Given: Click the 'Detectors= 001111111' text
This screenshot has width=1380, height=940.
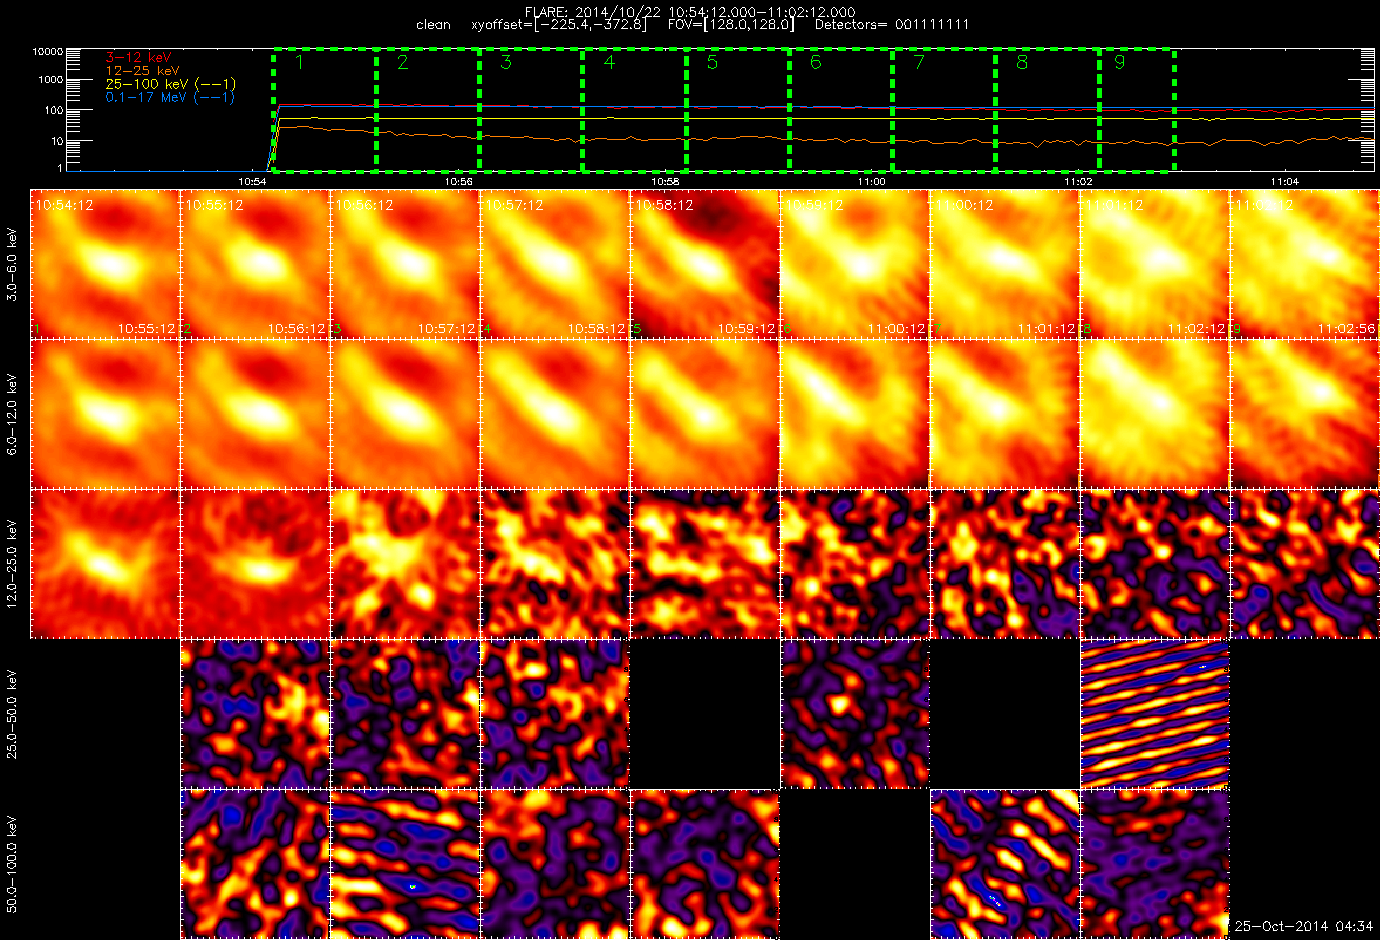Looking at the screenshot, I should 892,24.
